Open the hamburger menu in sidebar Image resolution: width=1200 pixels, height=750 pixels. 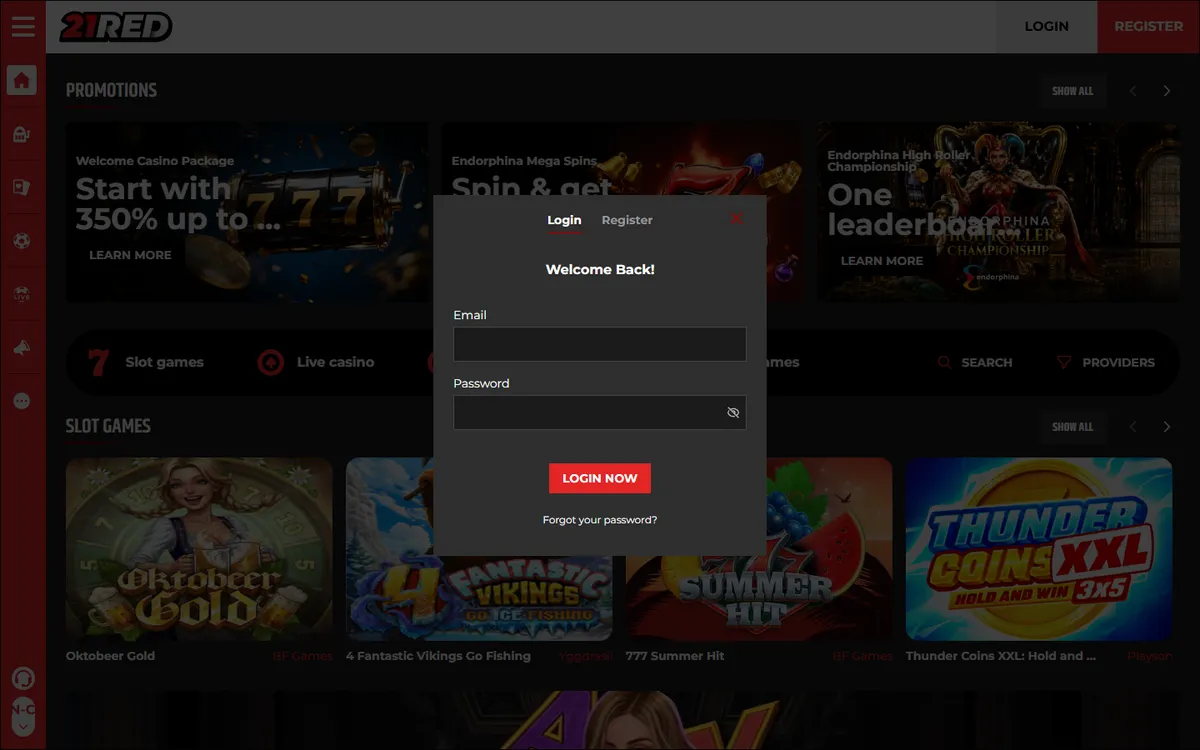[22, 27]
